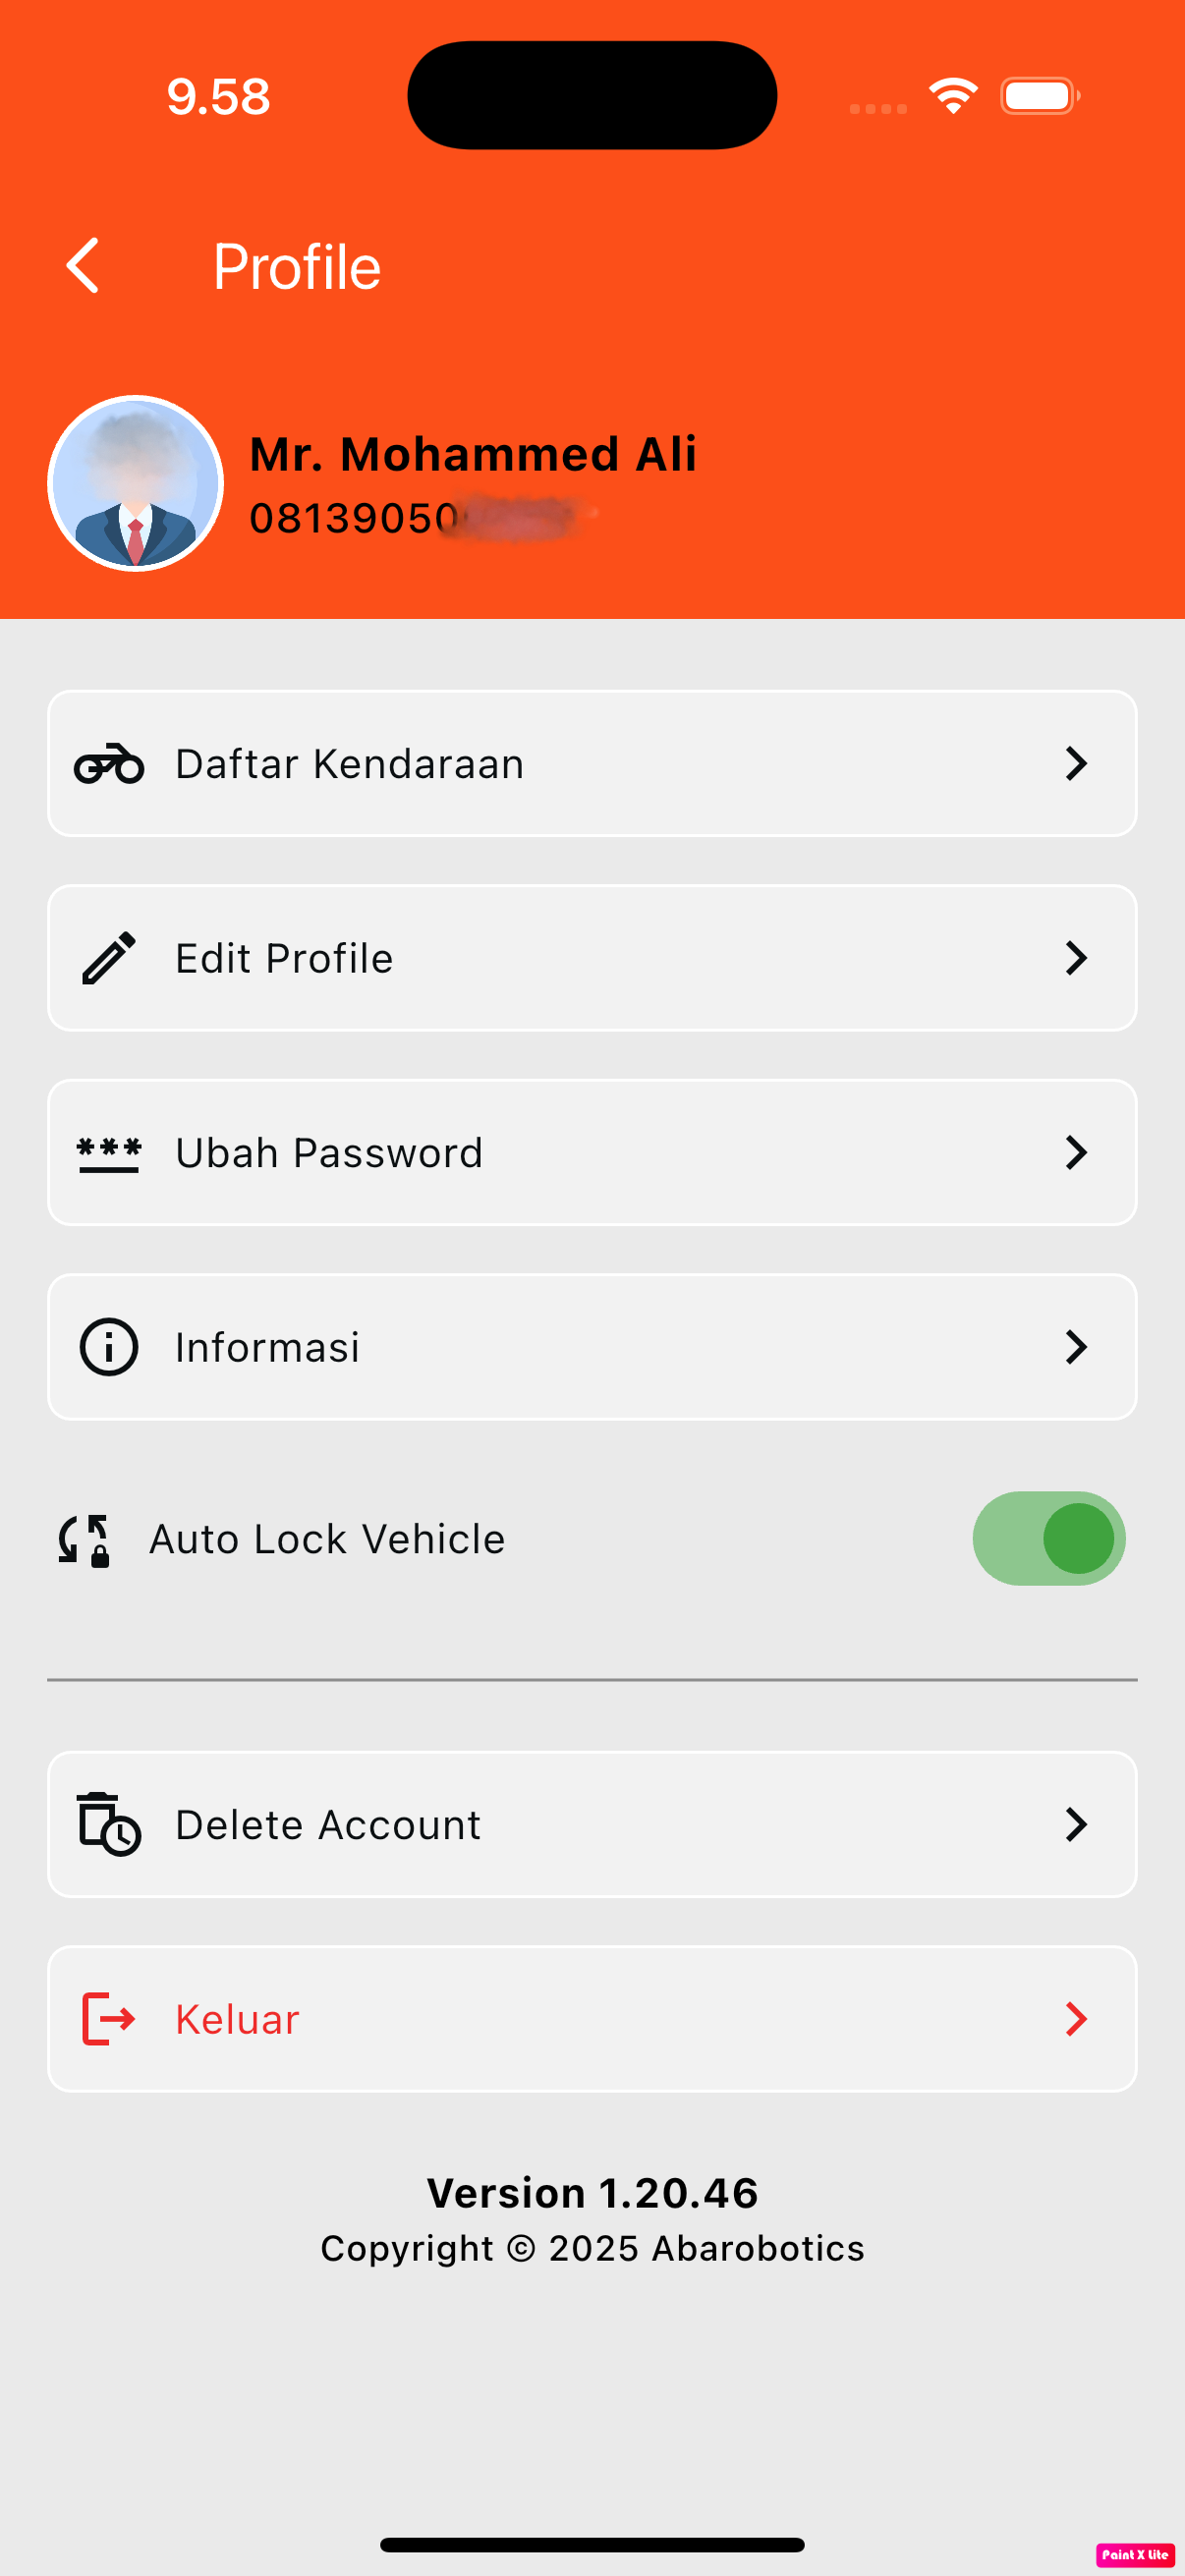1185x2576 pixels.
Task: Tap the Mr. Mohammed Ali name
Action: click(x=472, y=454)
